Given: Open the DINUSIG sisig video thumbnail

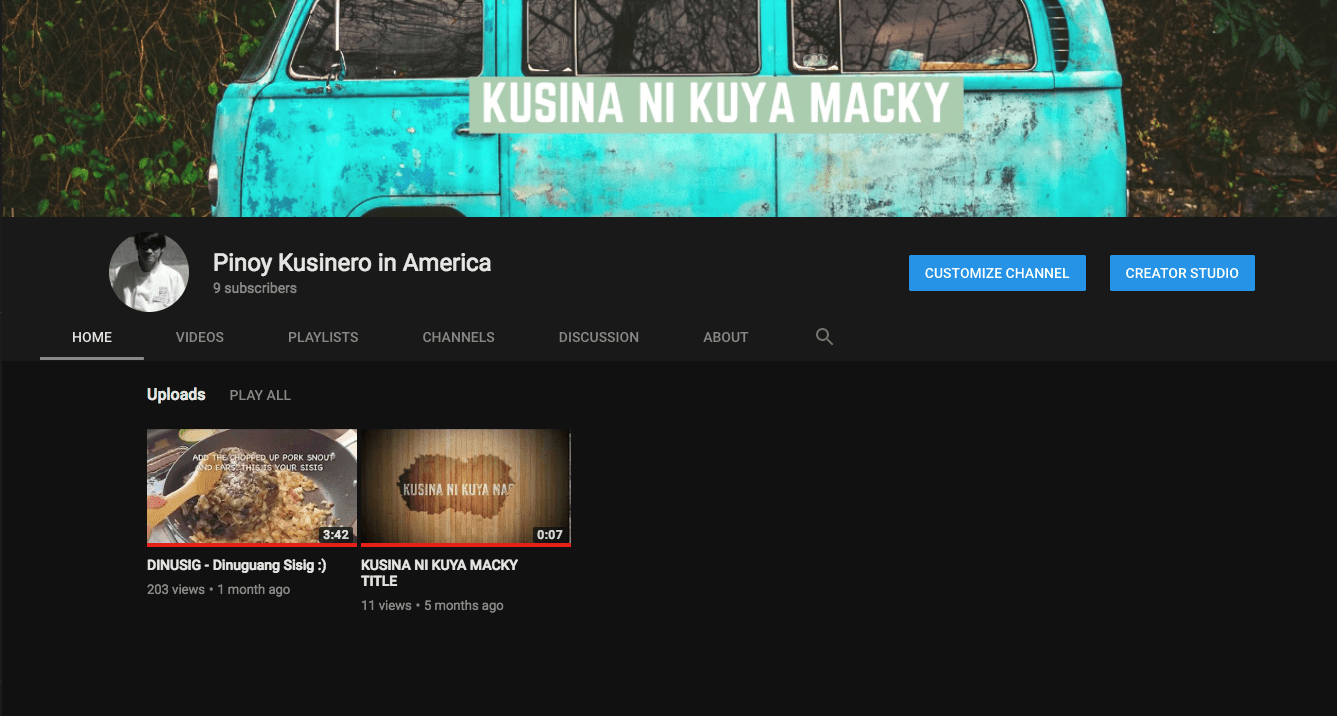Looking at the screenshot, I should coord(251,486).
